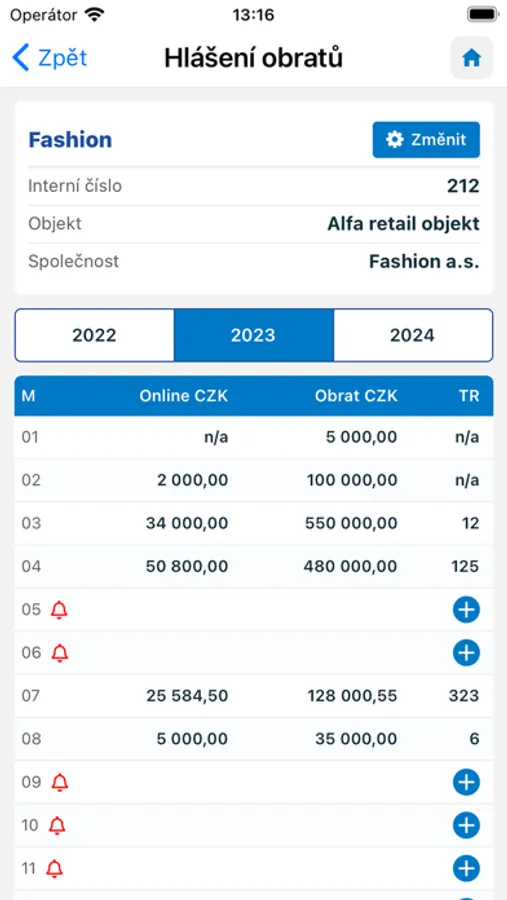Click the 13:16 clock in status bar
Screen dimensions: 507x900
click(x=253, y=14)
